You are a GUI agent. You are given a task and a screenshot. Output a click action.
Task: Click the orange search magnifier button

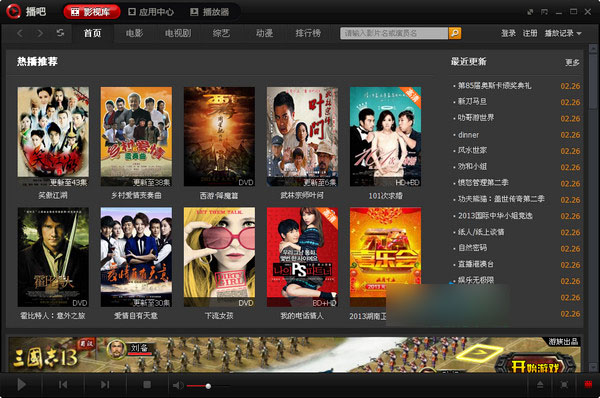(455, 33)
